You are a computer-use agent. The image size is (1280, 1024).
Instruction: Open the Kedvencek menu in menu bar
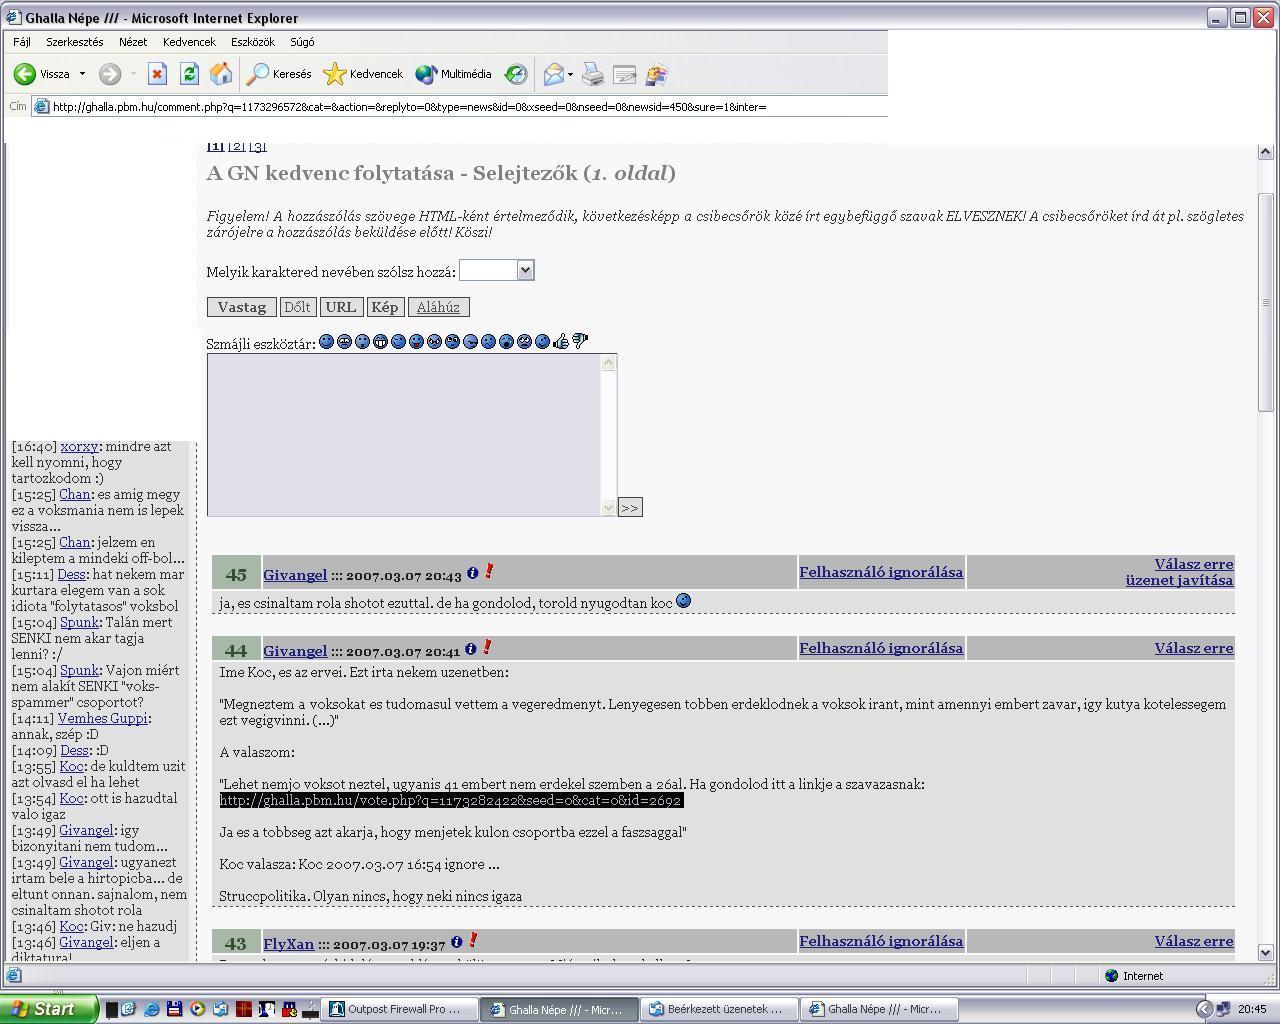[189, 42]
